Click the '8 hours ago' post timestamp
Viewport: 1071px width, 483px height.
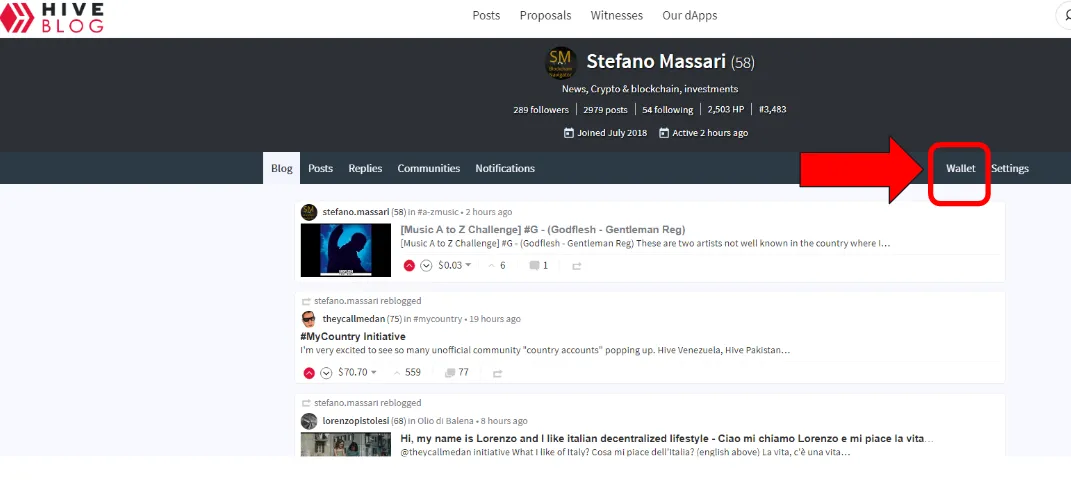tap(504, 421)
